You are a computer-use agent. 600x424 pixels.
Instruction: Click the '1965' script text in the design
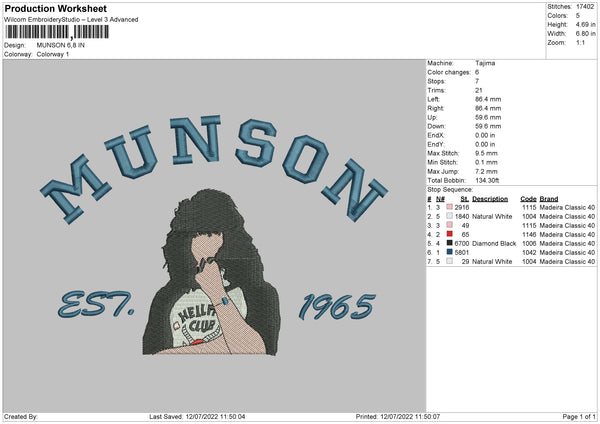[337, 307]
